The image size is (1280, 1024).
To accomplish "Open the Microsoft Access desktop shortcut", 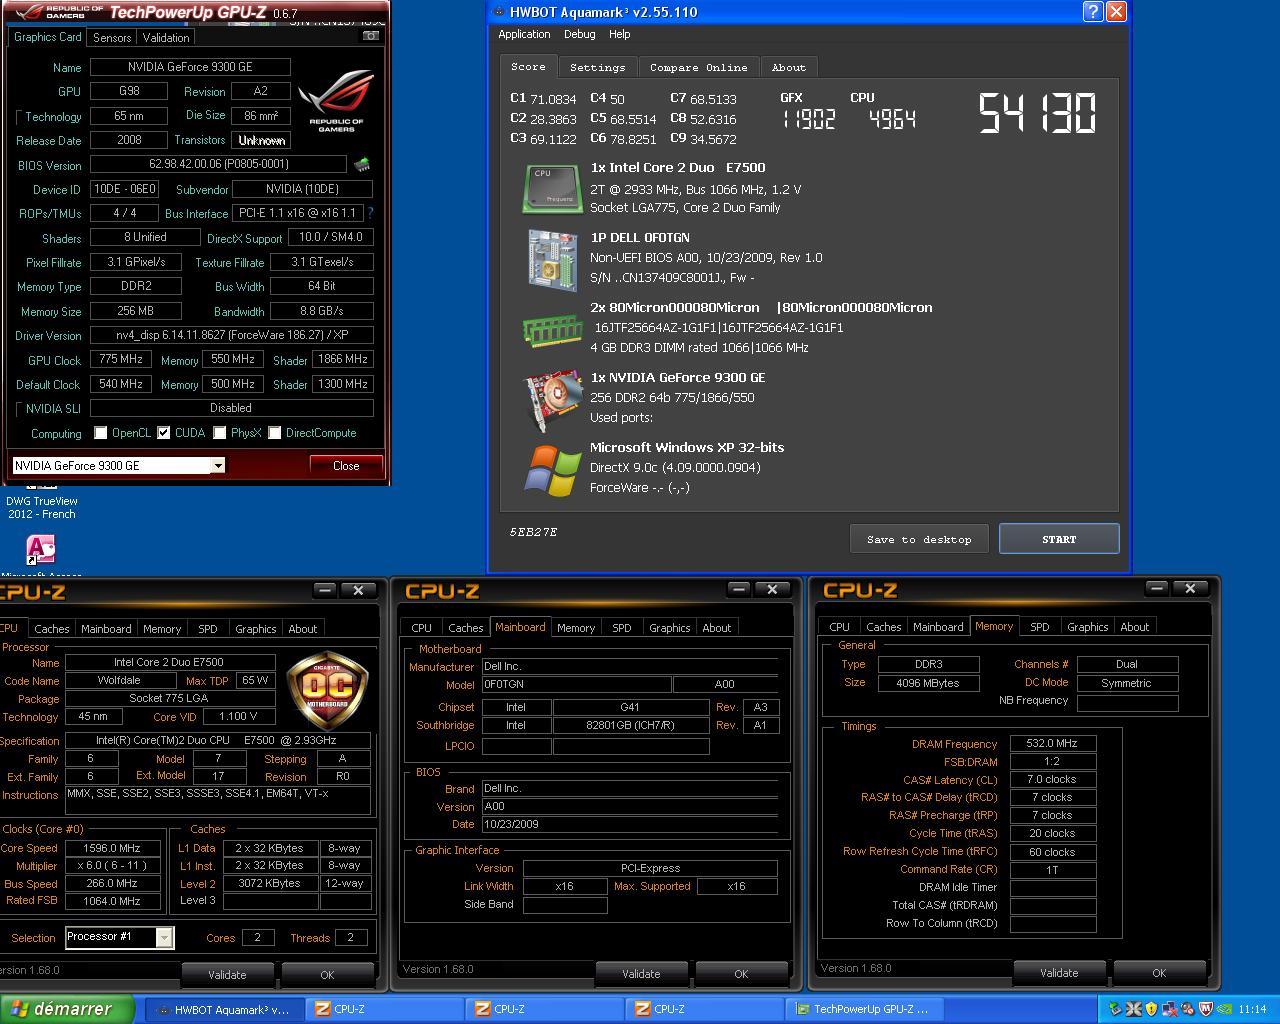I will [40, 550].
